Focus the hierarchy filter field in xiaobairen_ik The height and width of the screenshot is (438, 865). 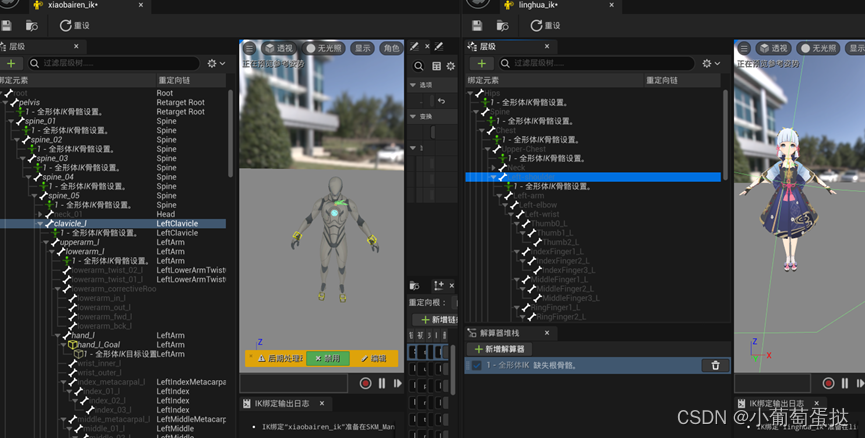pos(114,63)
